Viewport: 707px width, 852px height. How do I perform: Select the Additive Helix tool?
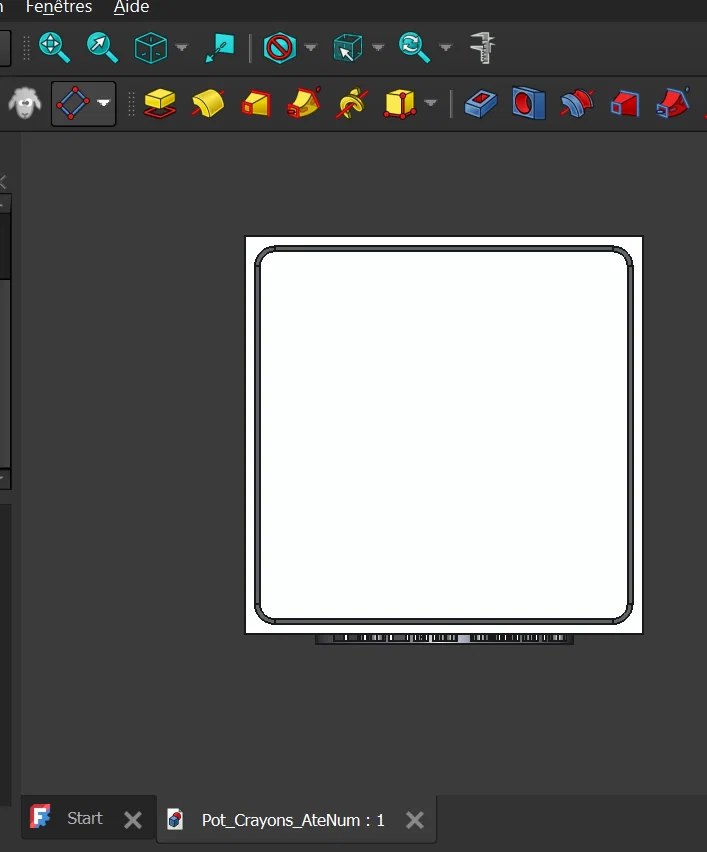(352, 103)
